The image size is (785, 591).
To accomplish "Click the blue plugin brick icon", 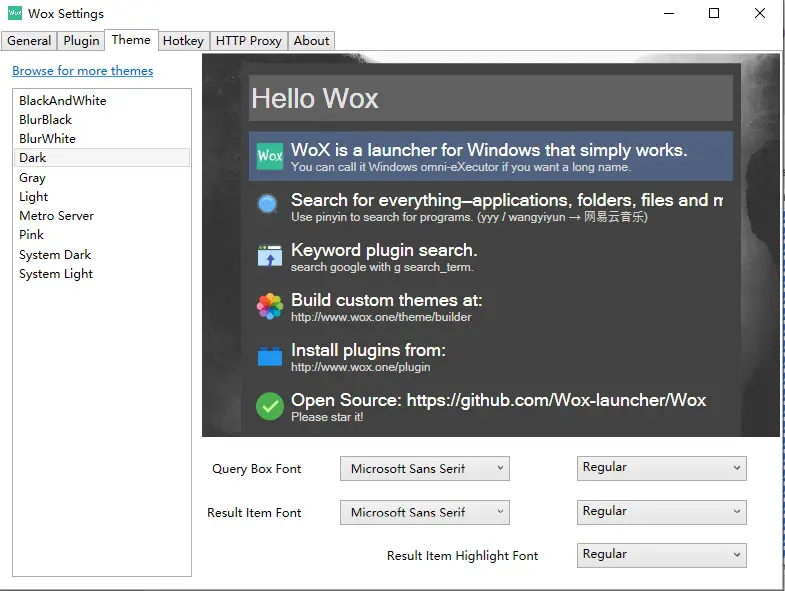I will [x=270, y=356].
